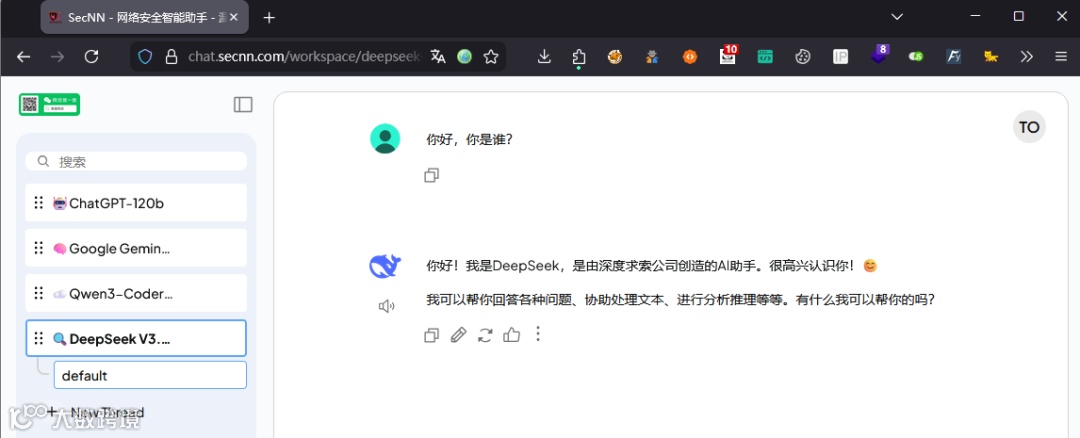The image size is (1080, 438).
Task: Edit the DeepSeek response
Action: tap(458, 335)
